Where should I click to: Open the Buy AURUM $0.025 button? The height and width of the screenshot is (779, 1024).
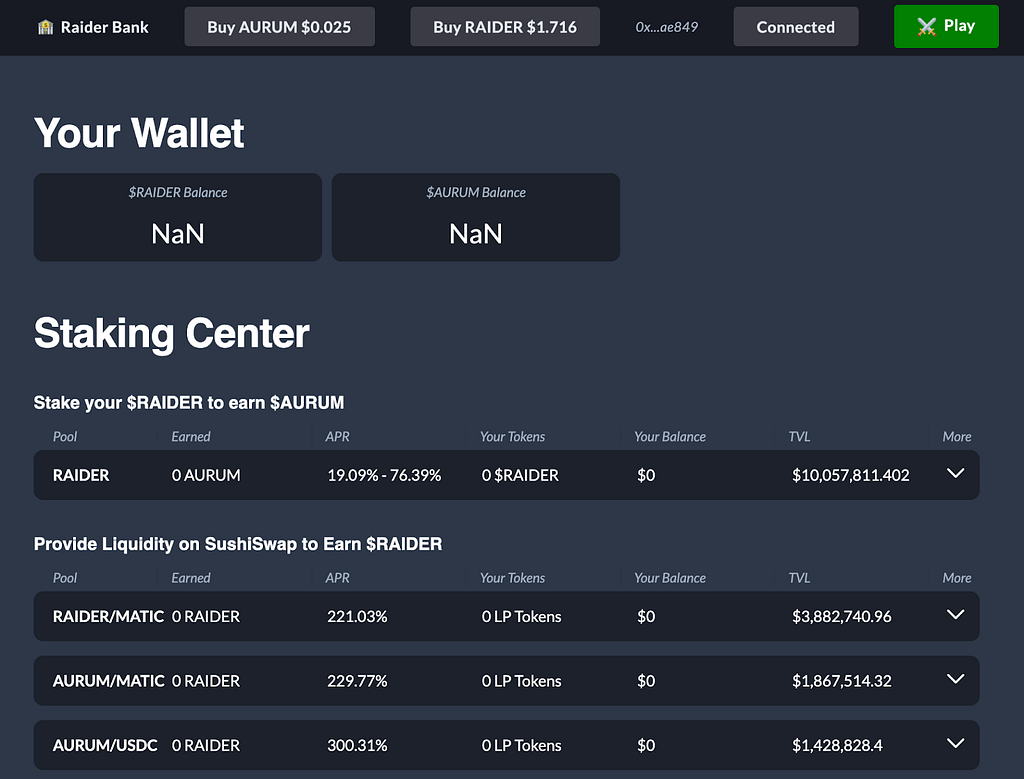[280, 27]
